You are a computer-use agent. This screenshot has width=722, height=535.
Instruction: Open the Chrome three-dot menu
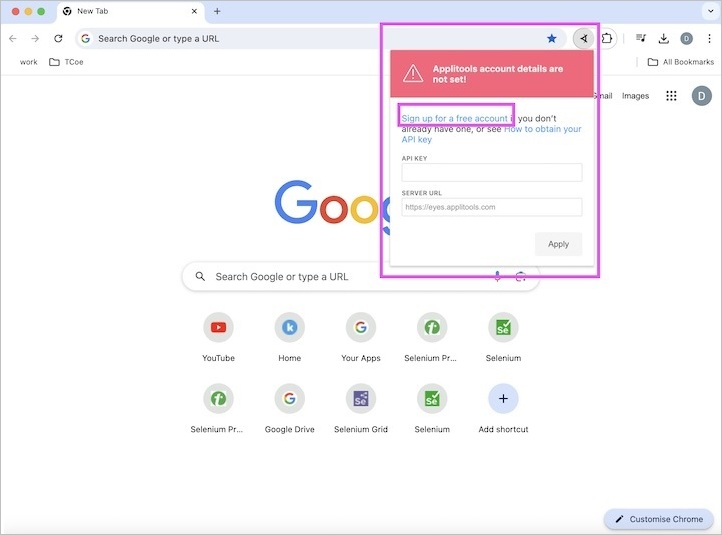pyautogui.click(x=709, y=39)
